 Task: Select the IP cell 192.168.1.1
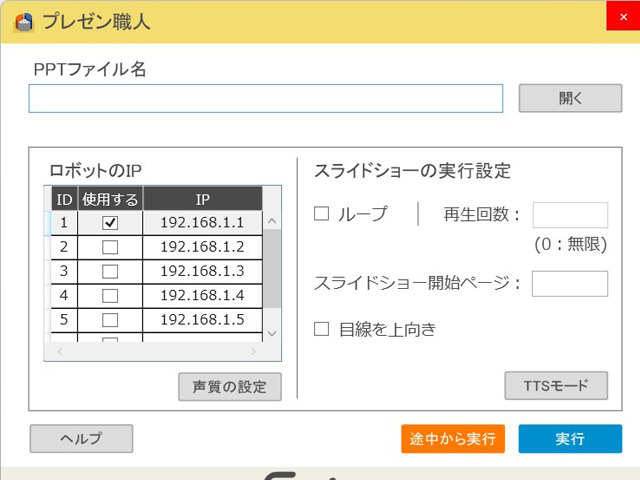(x=202, y=223)
